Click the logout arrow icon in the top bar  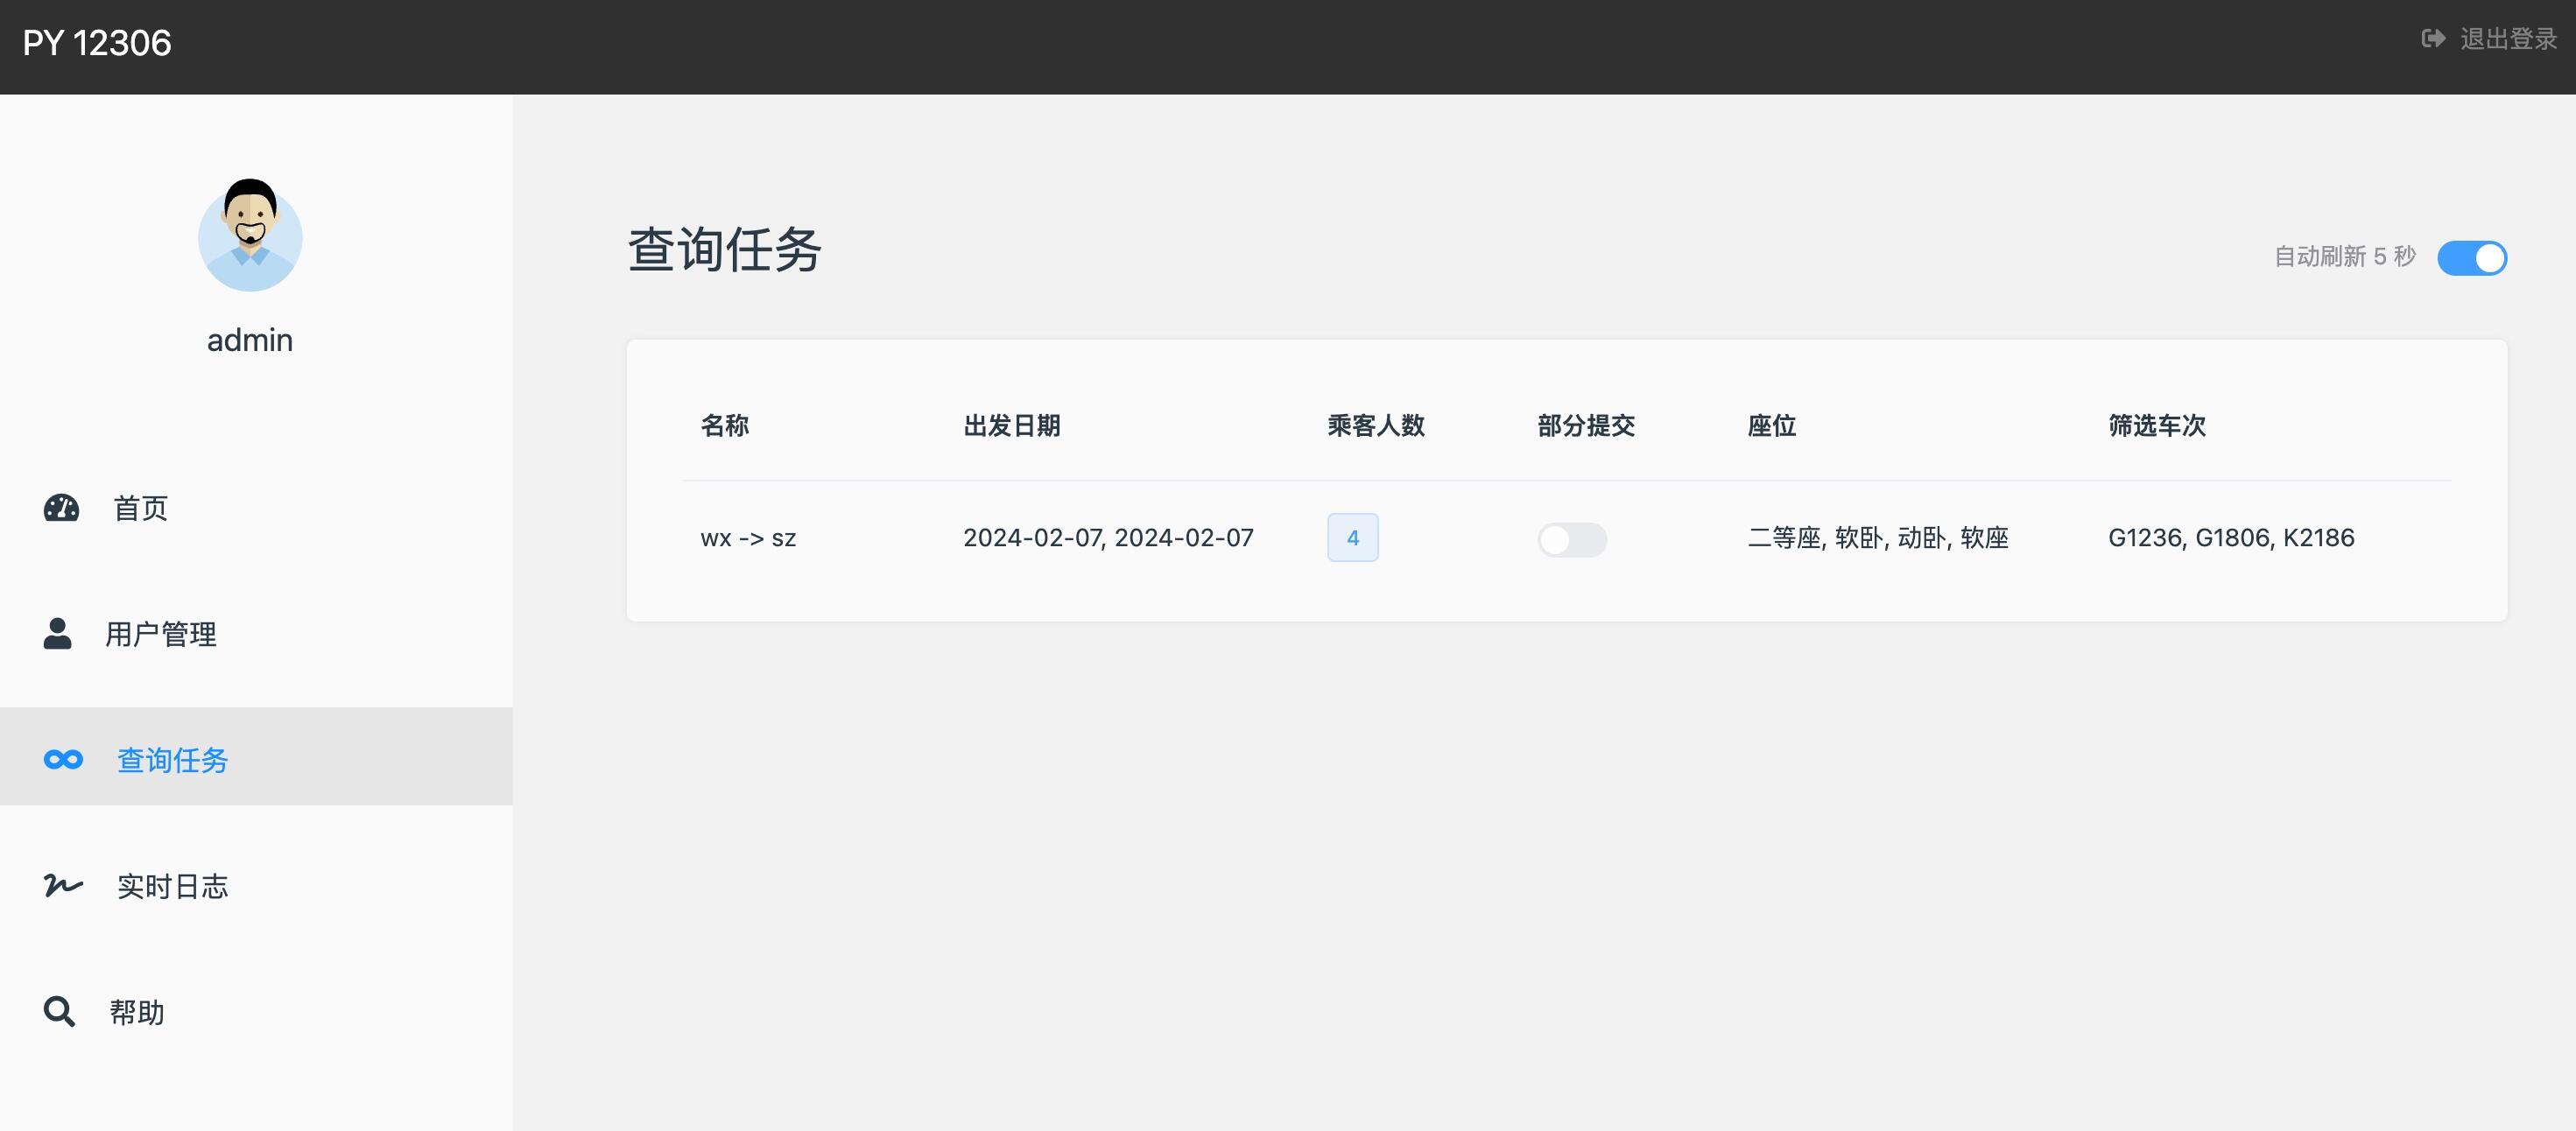2434,39
